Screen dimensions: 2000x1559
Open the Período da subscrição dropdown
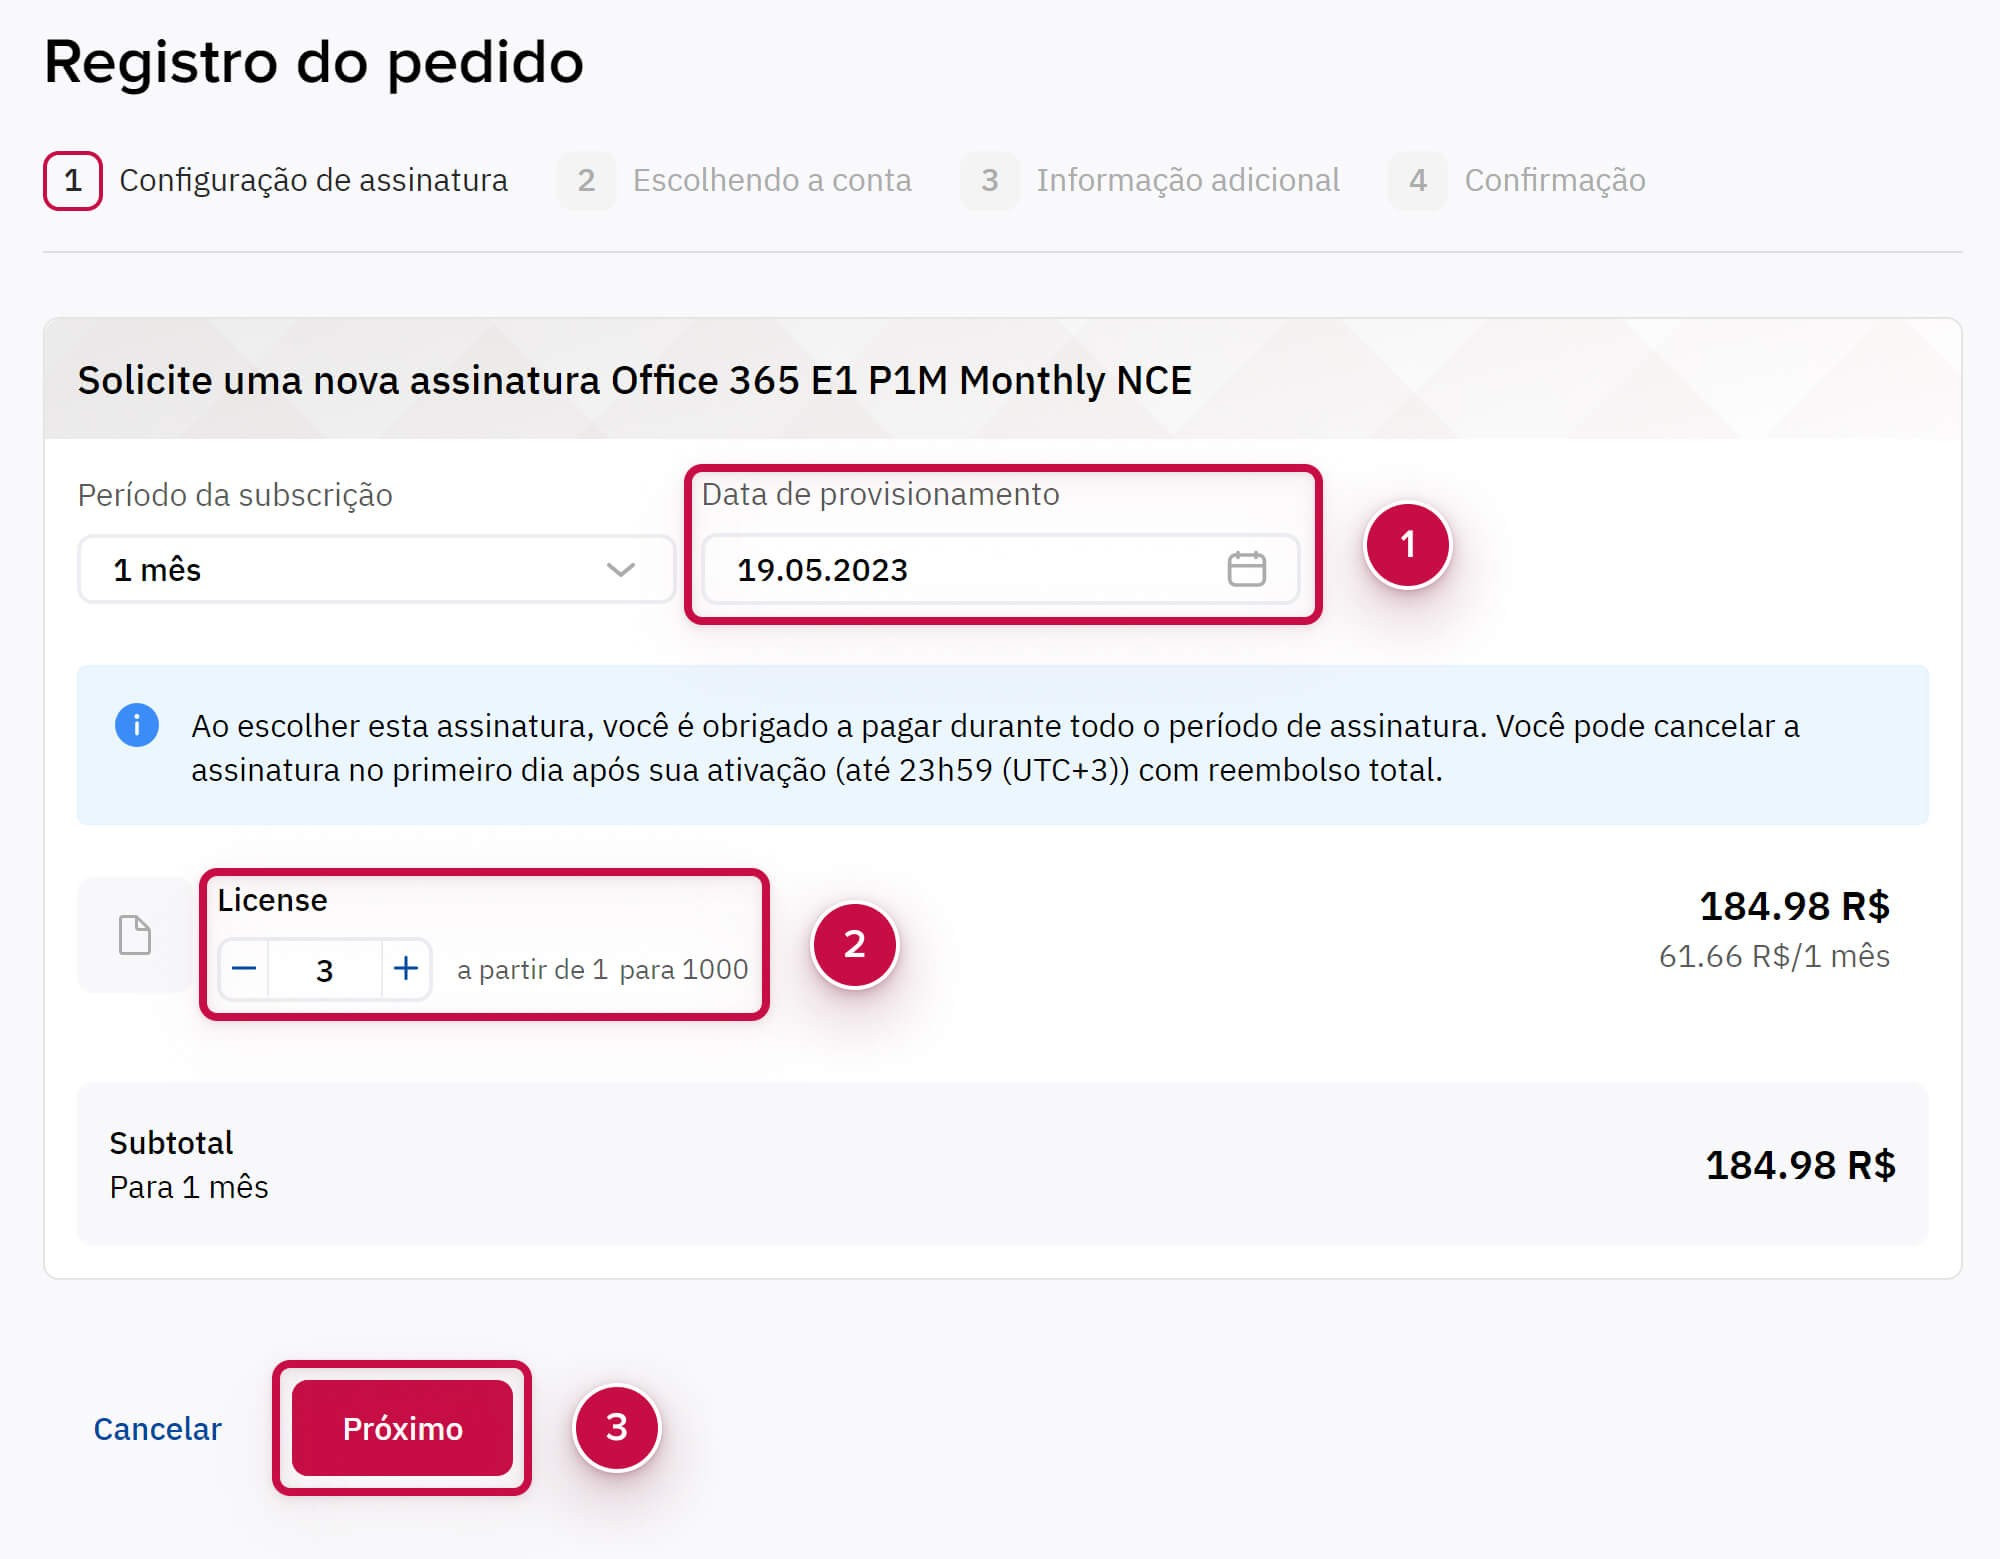click(x=375, y=569)
